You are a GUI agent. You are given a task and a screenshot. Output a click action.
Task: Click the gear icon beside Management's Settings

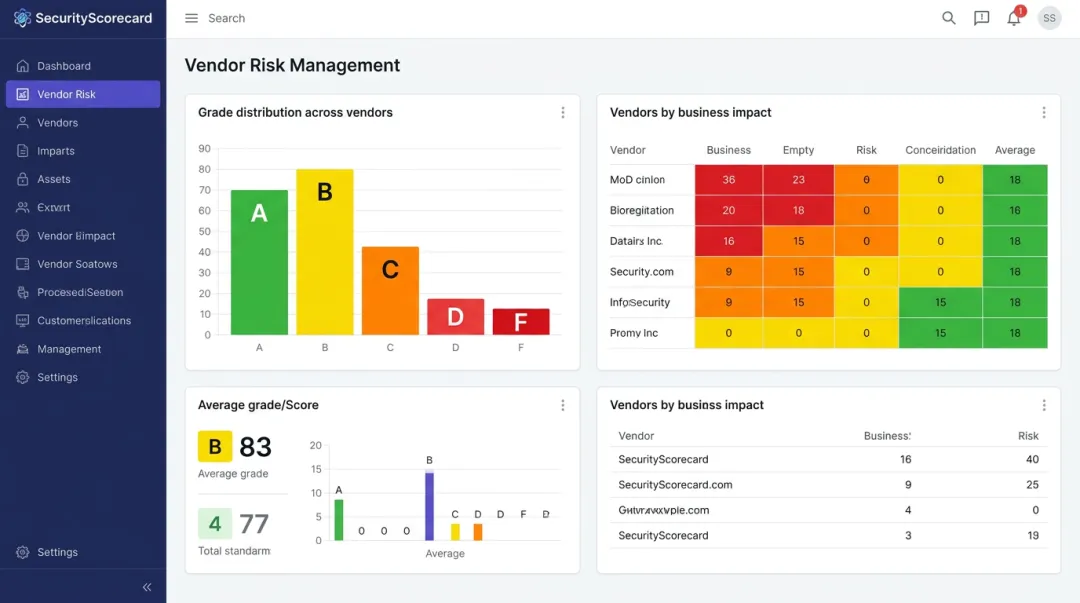tap(23, 377)
